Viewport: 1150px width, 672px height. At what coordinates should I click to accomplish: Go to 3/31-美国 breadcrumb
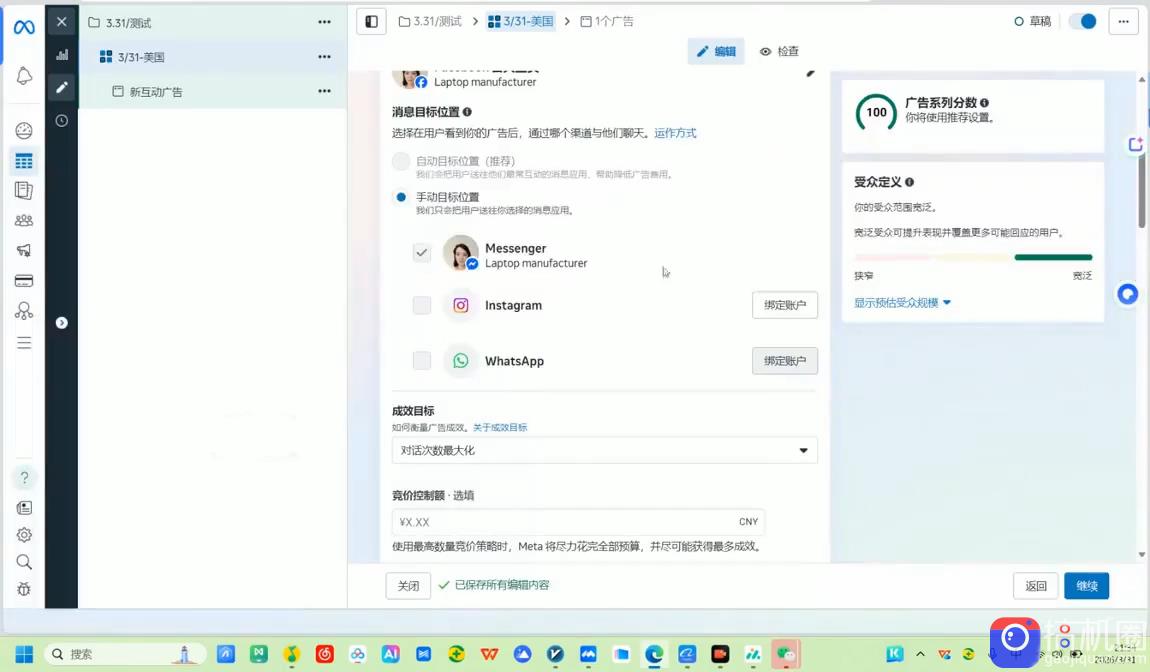click(x=521, y=21)
